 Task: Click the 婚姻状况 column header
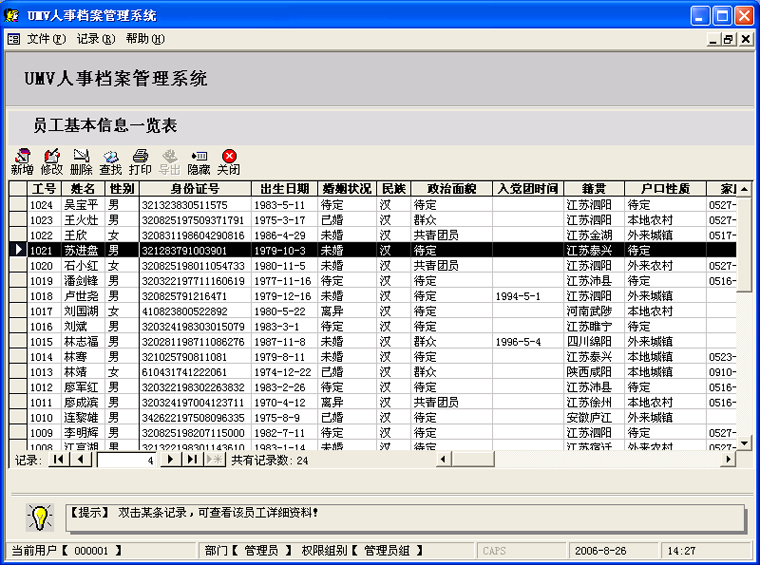(x=347, y=188)
